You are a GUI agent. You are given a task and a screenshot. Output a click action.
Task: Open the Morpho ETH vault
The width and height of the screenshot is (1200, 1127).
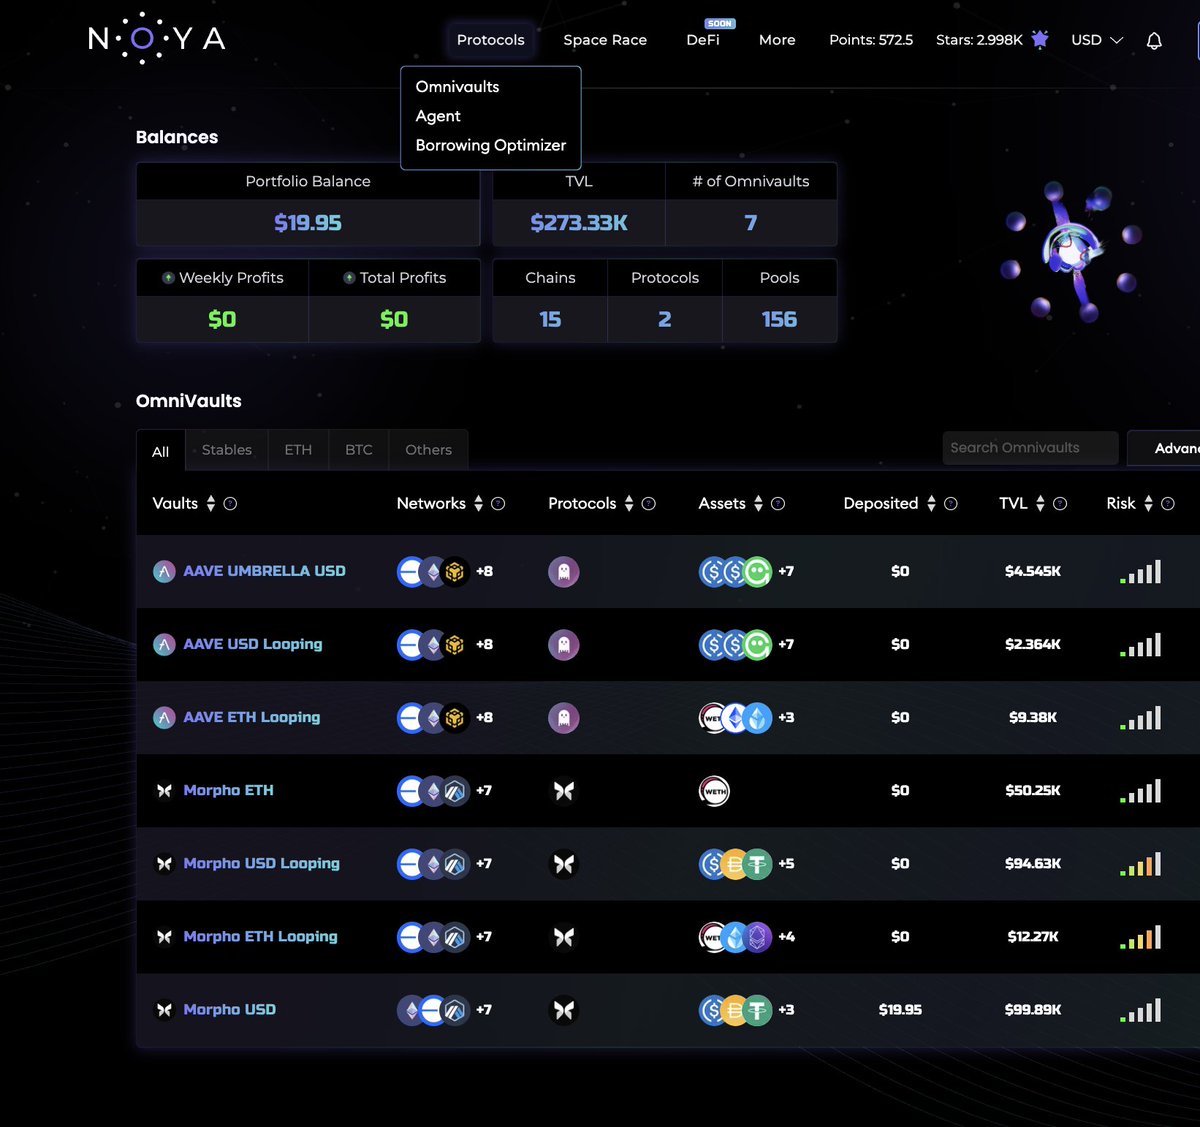[x=228, y=790]
